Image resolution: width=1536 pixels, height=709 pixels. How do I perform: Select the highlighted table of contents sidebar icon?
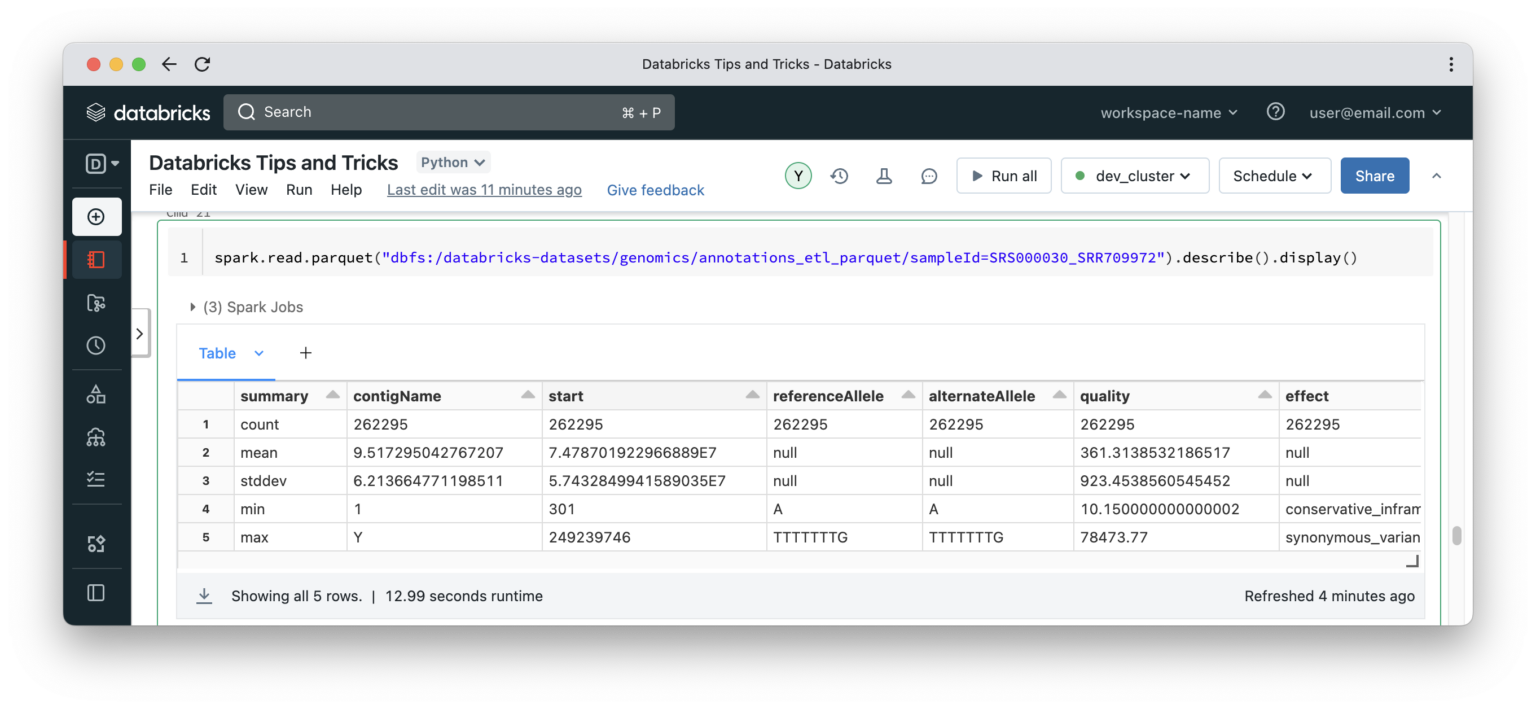[x=96, y=259]
